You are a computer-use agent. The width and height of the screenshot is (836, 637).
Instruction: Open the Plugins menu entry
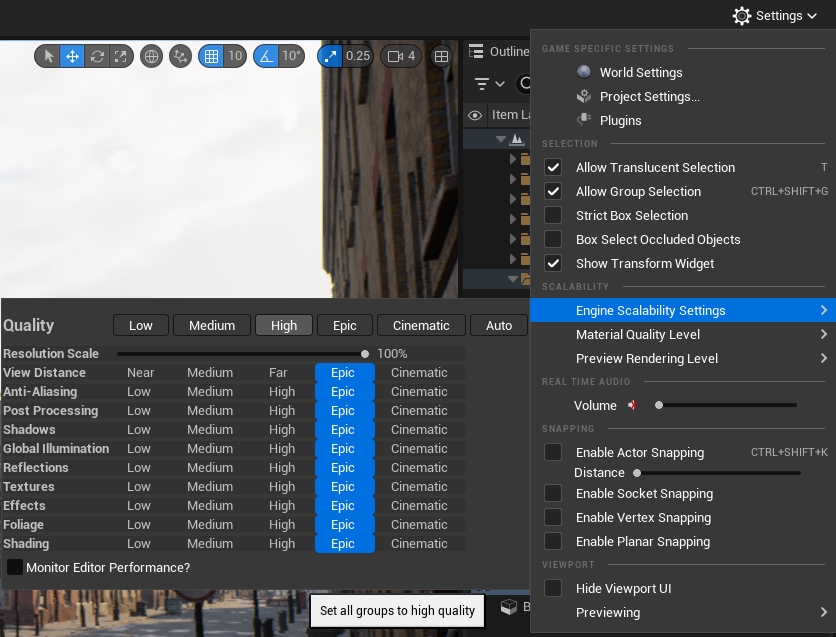[620, 120]
